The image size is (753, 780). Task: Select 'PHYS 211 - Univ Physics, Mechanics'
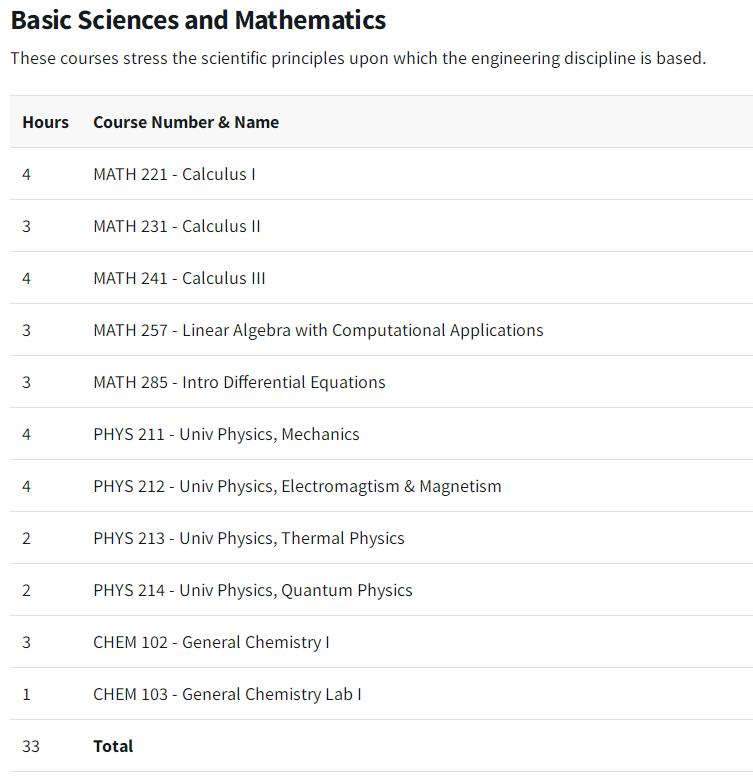[226, 434]
